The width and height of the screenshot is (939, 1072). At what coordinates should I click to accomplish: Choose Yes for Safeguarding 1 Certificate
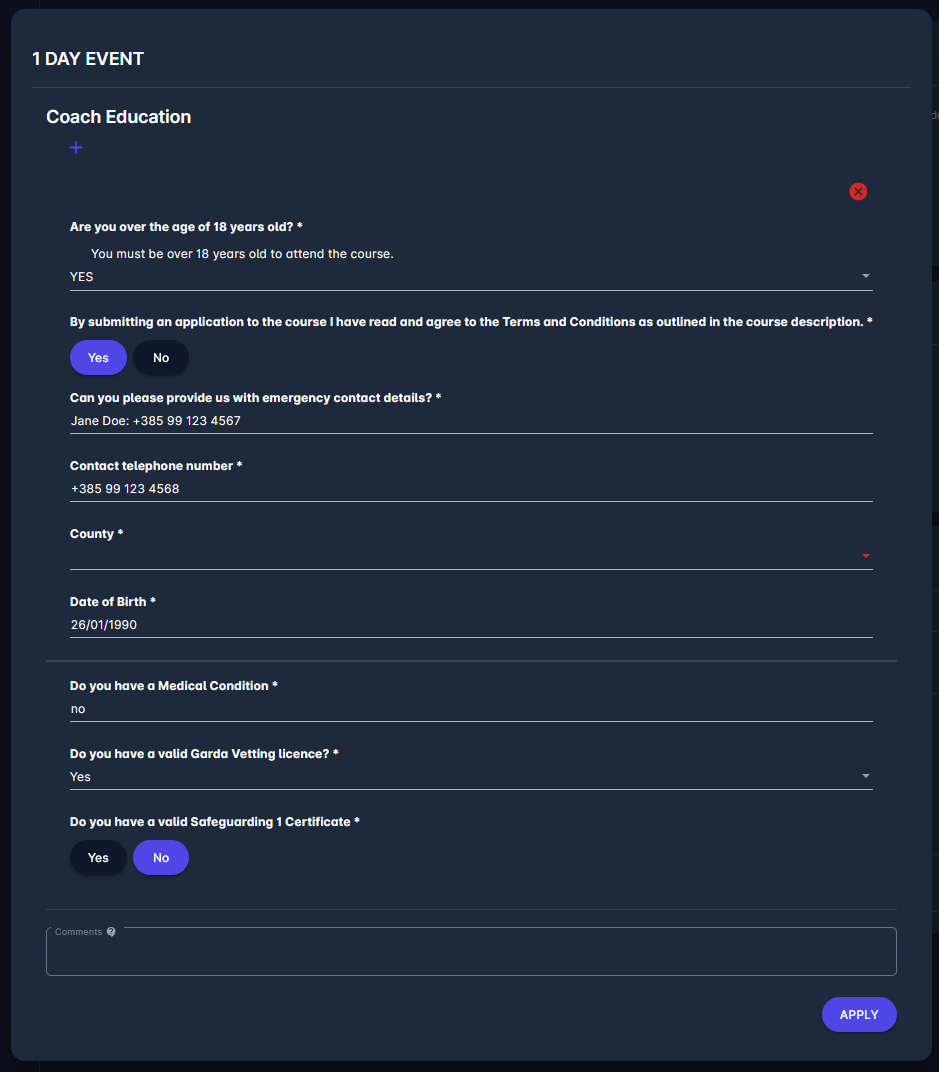click(x=98, y=858)
